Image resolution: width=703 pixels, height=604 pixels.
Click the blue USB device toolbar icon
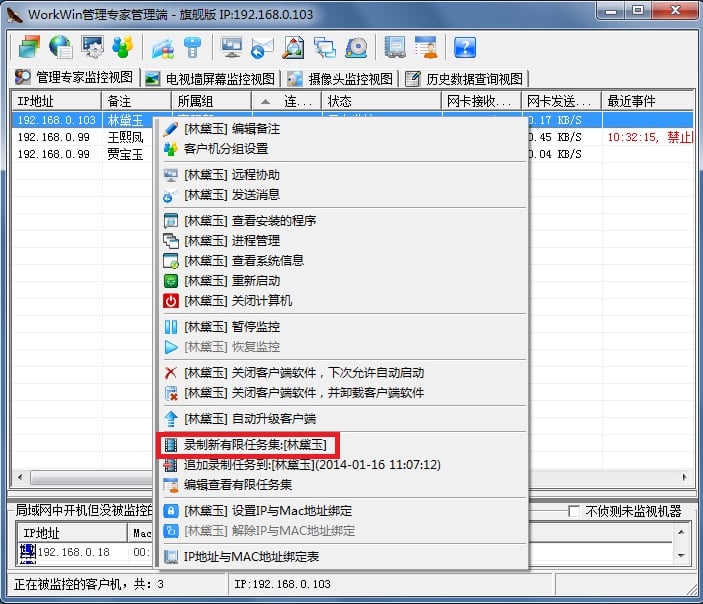[x=193, y=48]
